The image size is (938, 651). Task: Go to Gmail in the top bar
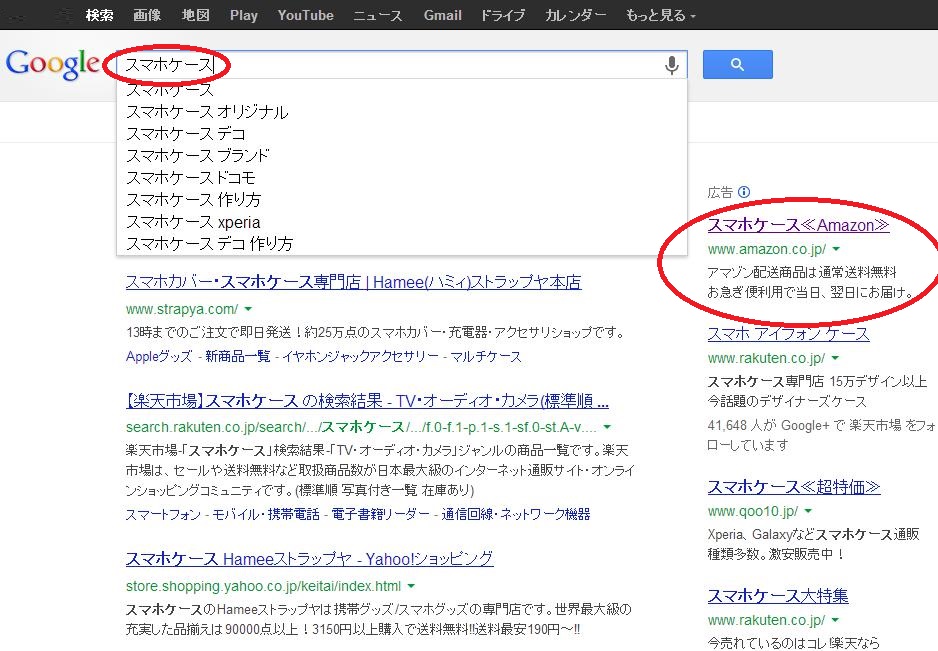coord(442,15)
